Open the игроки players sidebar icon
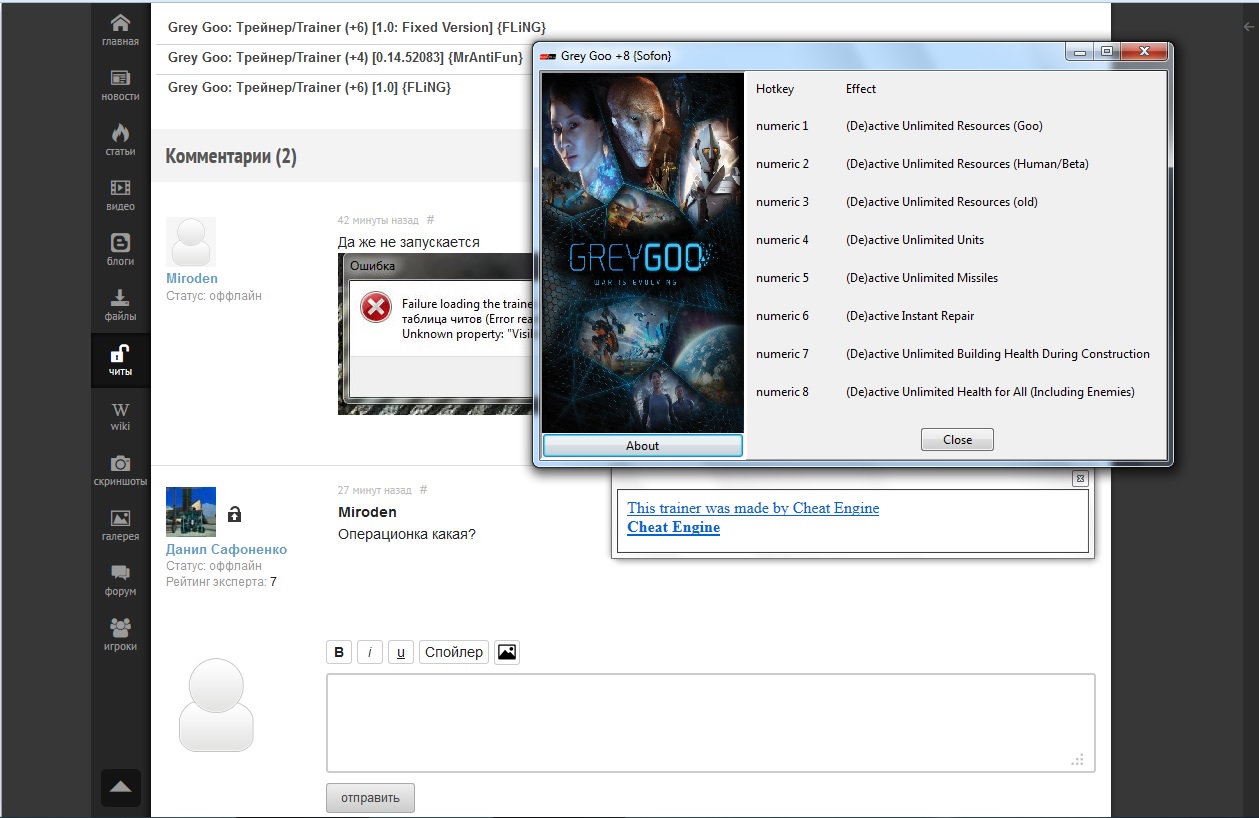1259x818 pixels. point(120,635)
